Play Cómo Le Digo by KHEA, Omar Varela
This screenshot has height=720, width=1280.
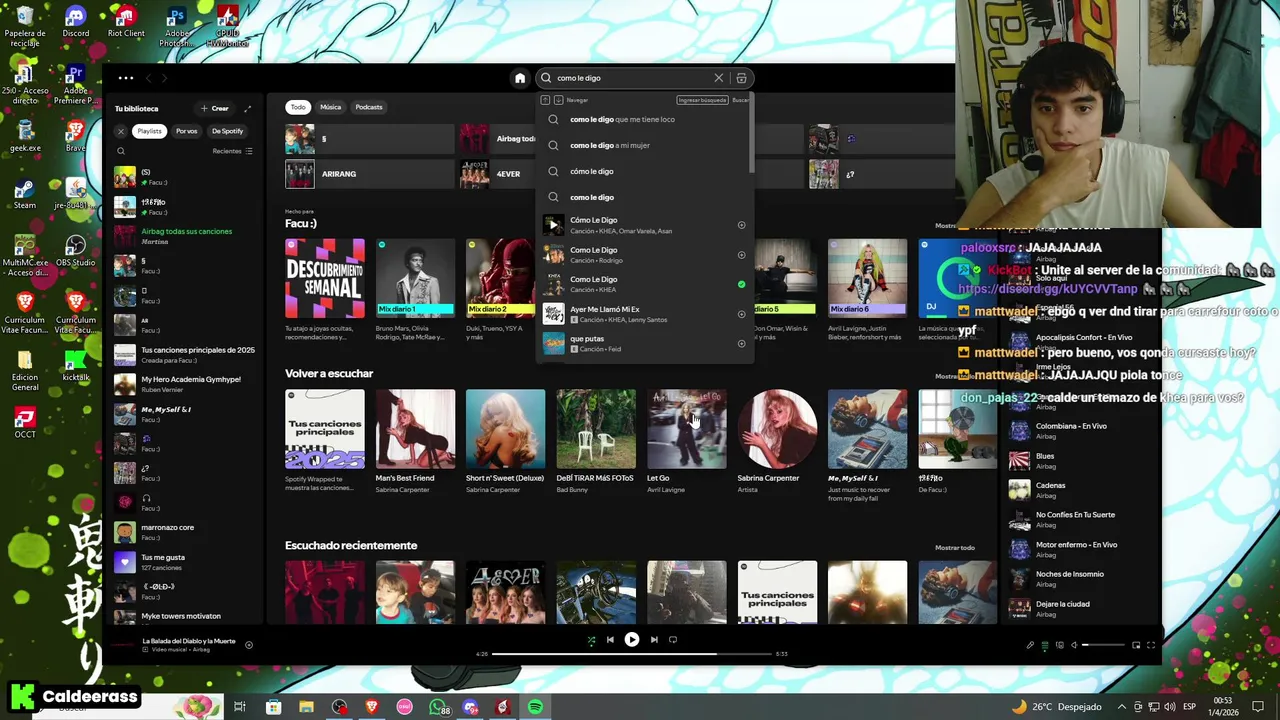click(553, 225)
